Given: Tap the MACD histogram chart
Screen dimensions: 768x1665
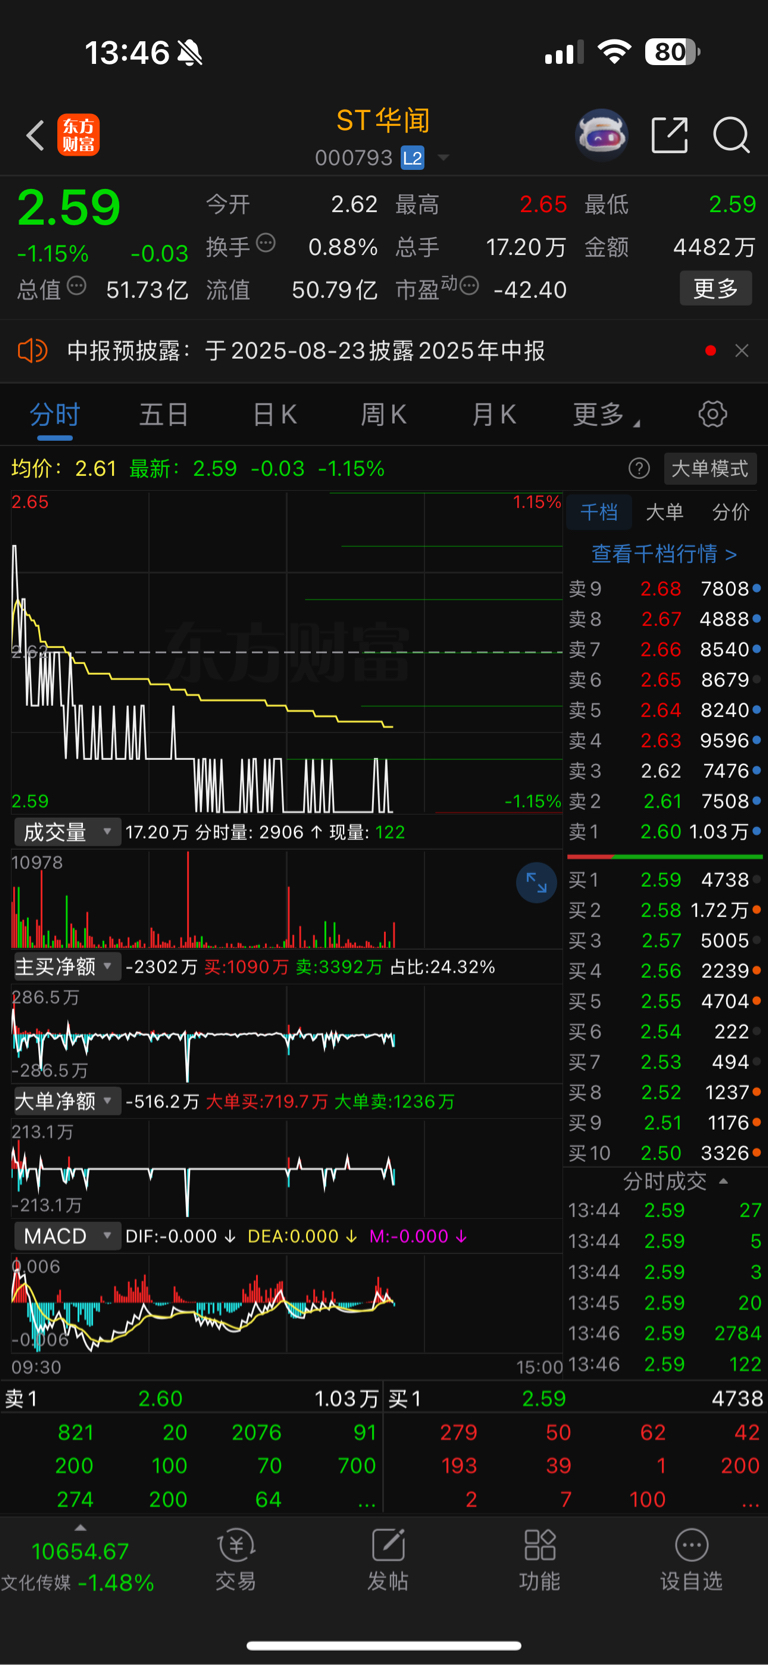Looking at the screenshot, I should (287, 1304).
